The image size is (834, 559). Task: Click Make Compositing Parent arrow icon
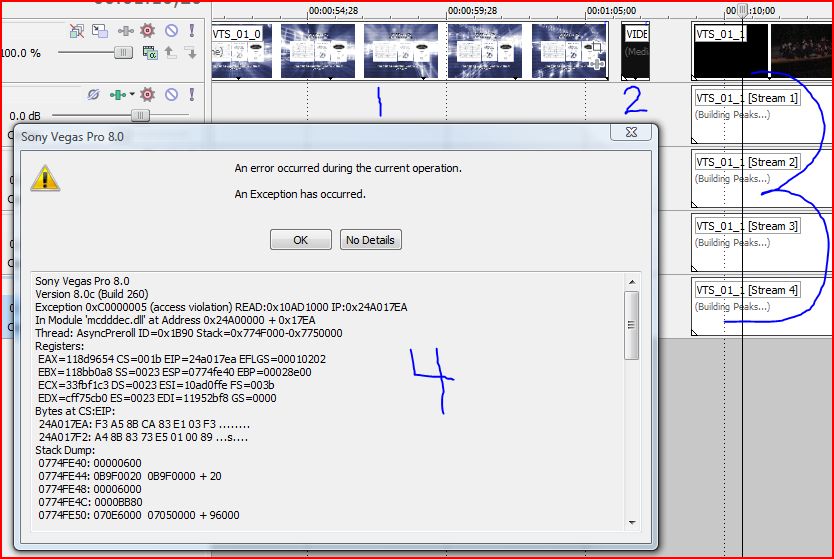coord(170,52)
